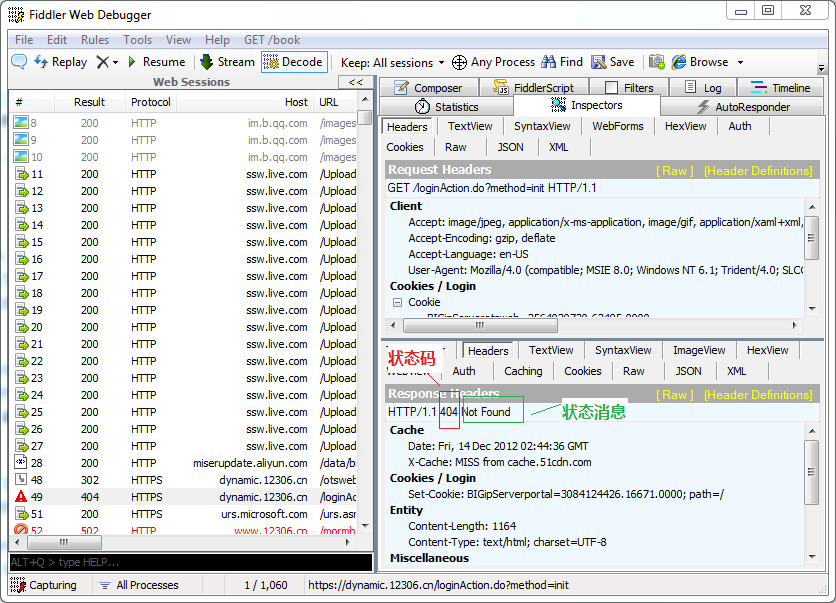836x603 pixels.
Task: Toggle the Filters tab checkbox
Action: pos(612,88)
